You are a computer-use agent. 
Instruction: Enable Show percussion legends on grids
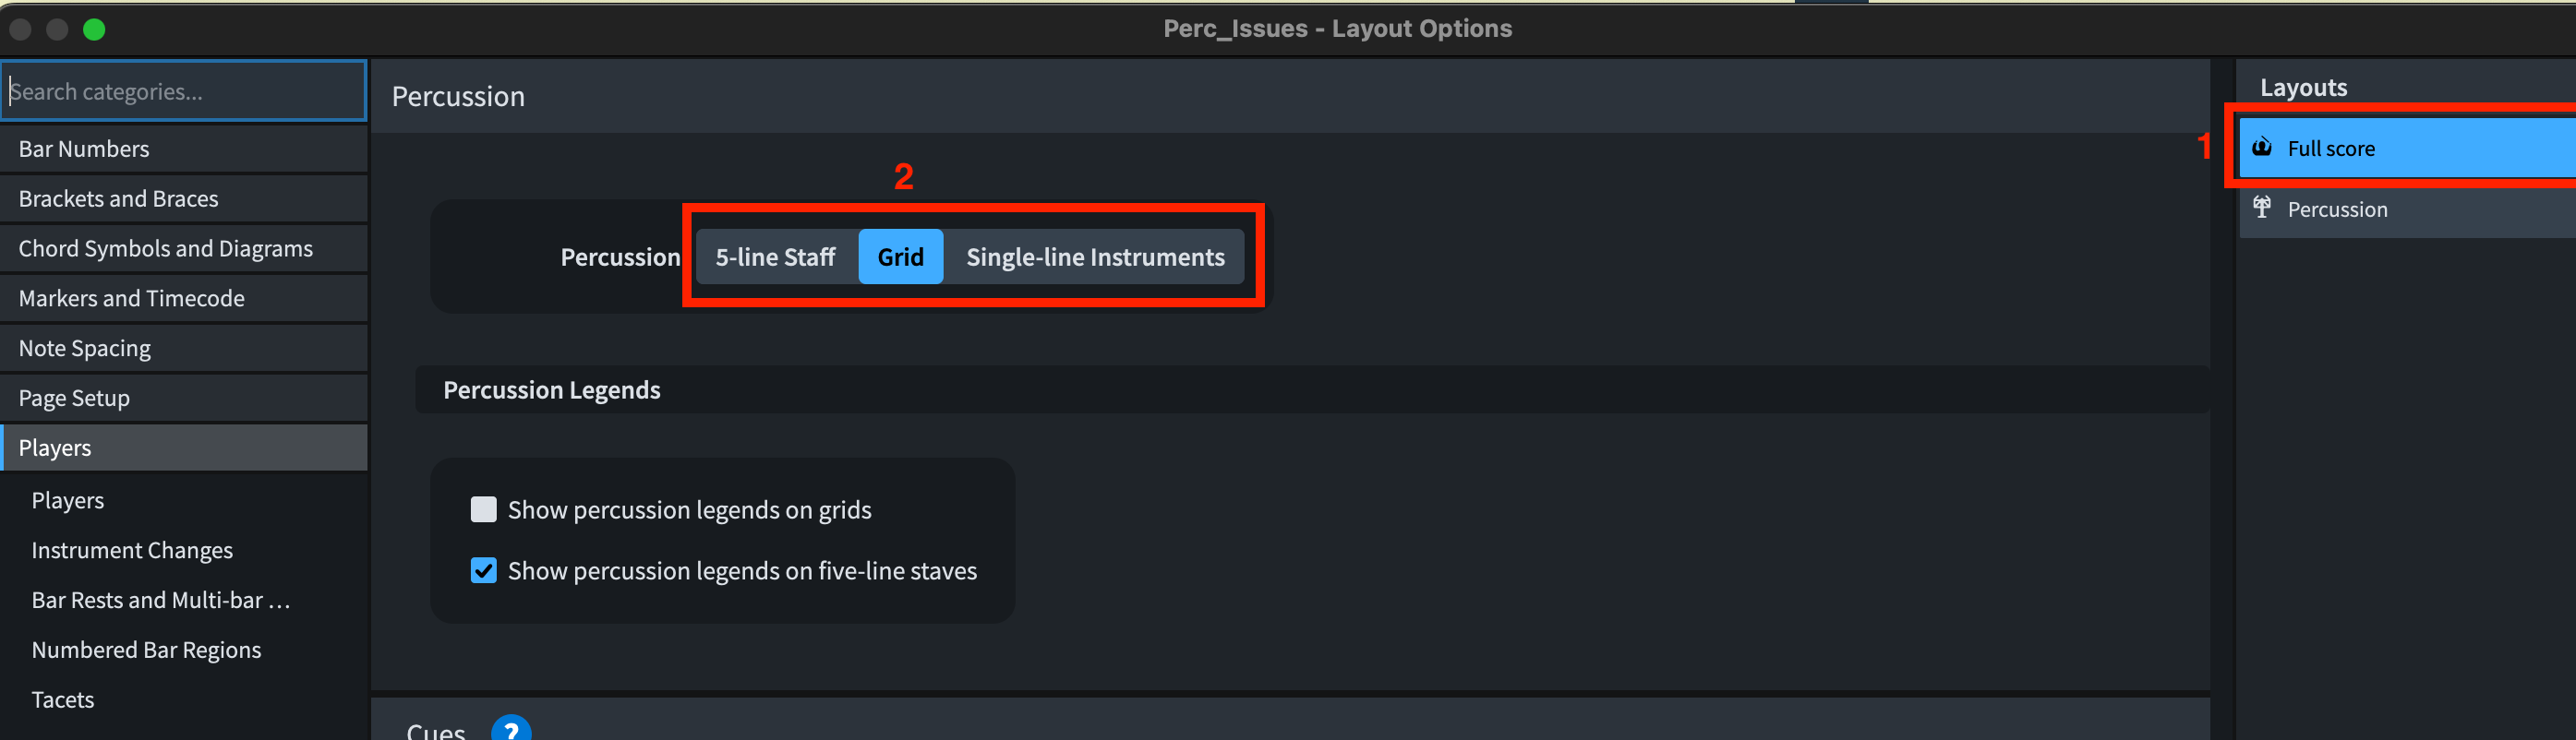(x=484, y=510)
